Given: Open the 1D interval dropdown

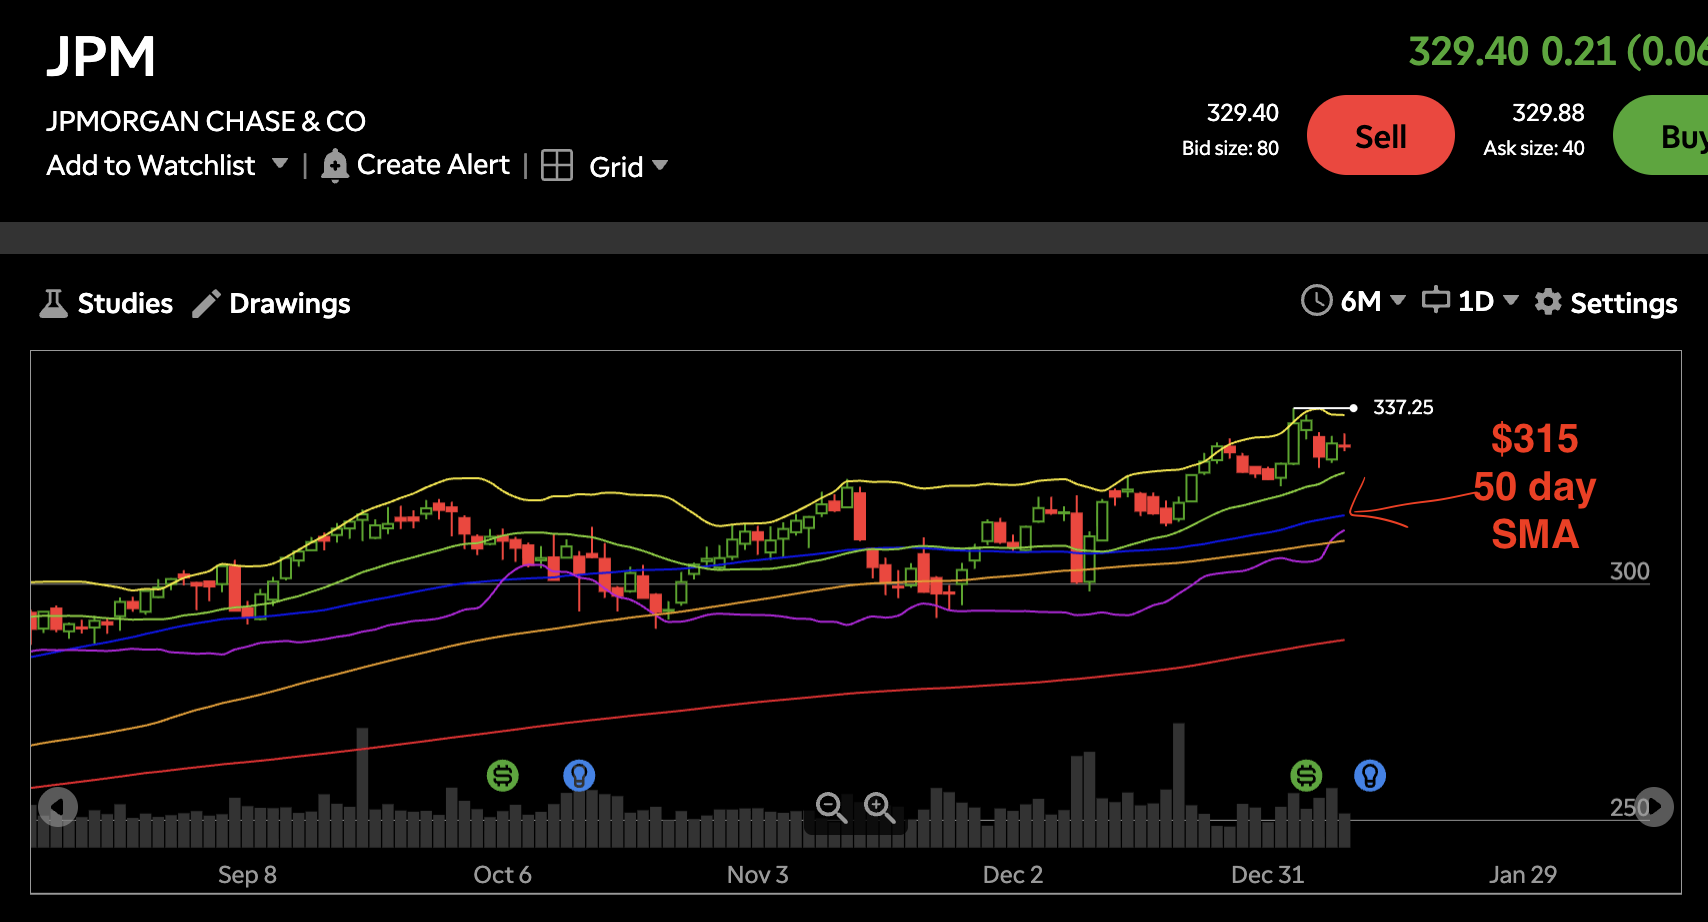Looking at the screenshot, I should pos(1489,301).
